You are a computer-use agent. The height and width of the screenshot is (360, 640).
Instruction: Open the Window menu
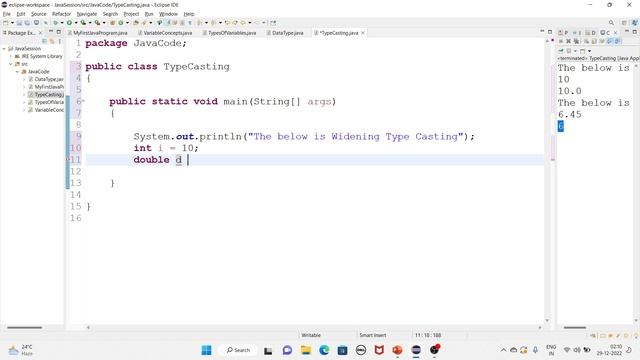pos(168,14)
